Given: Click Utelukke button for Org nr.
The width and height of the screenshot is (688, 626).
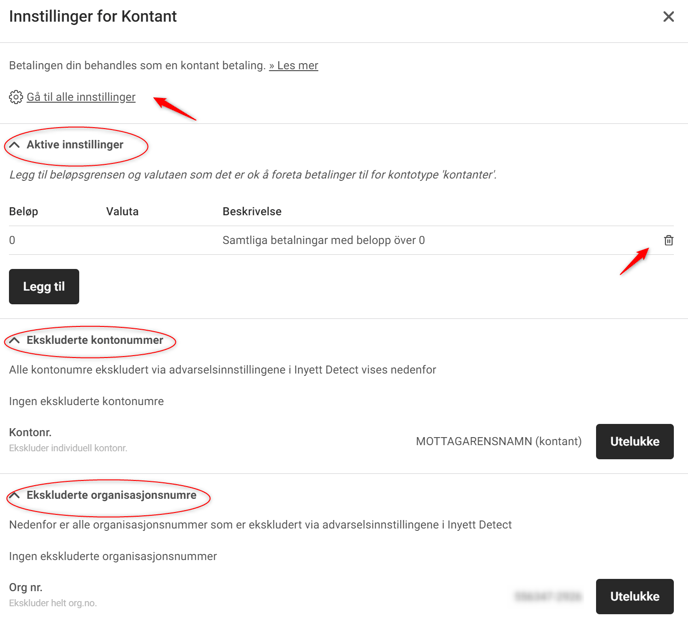Looking at the screenshot, I should pyautogui.click(x=634, y=596).
